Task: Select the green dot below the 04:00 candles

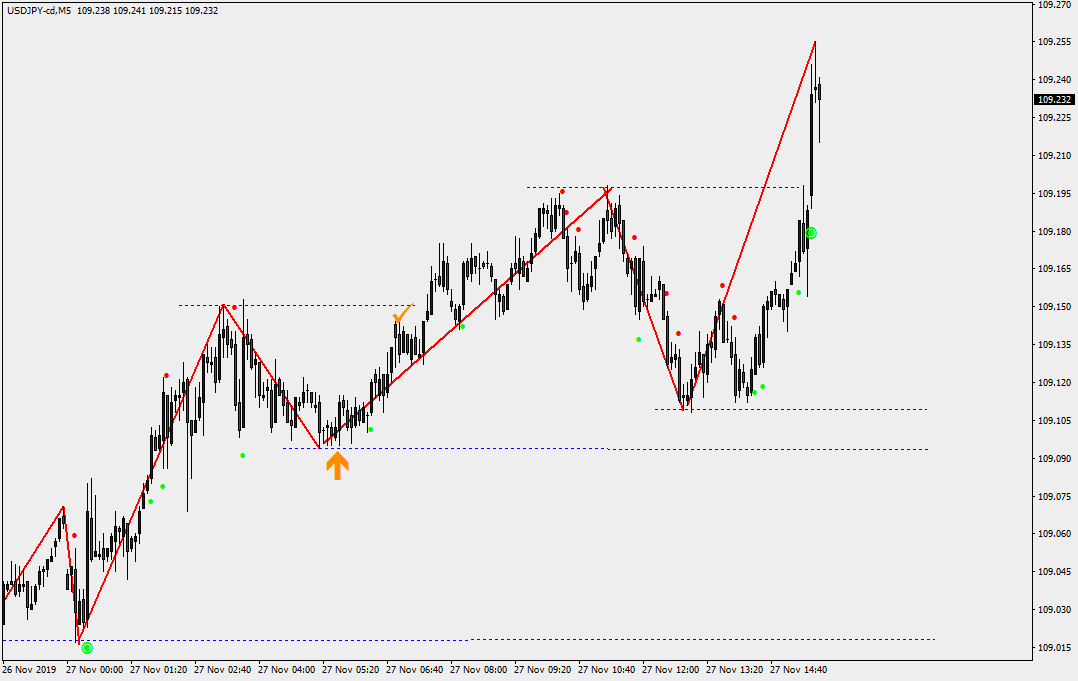Action: click(x=242, y=455)
